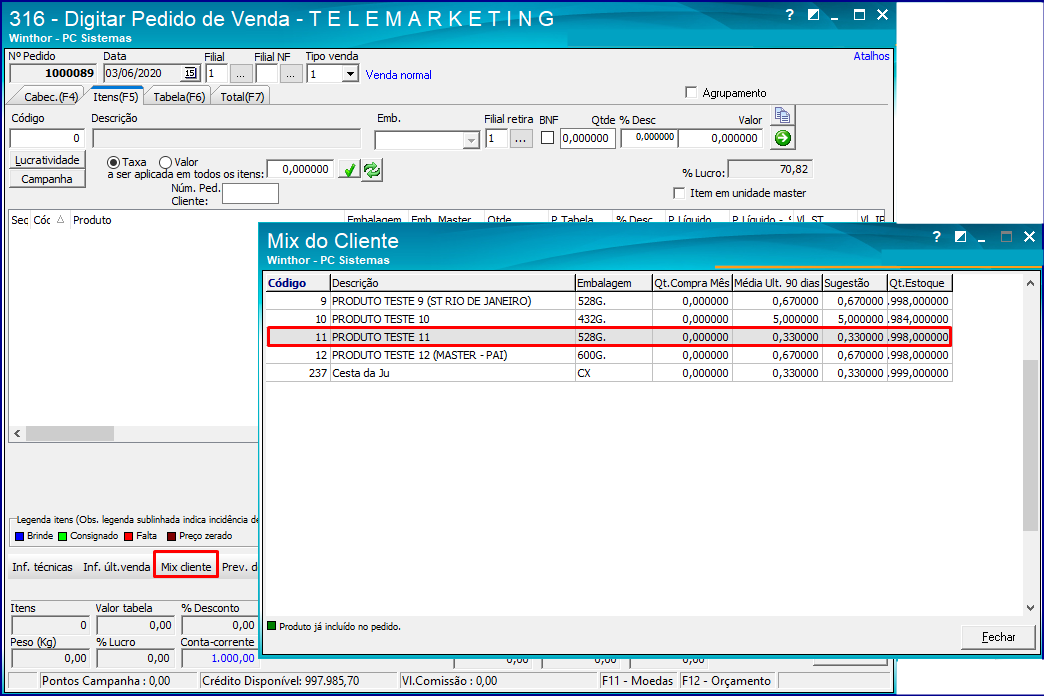Image resolution: width=1044 pixels, height=696 pixels.
Task: Switch to Itens(F5) tab
Action: pyautogui.click(x=116, y=97)
